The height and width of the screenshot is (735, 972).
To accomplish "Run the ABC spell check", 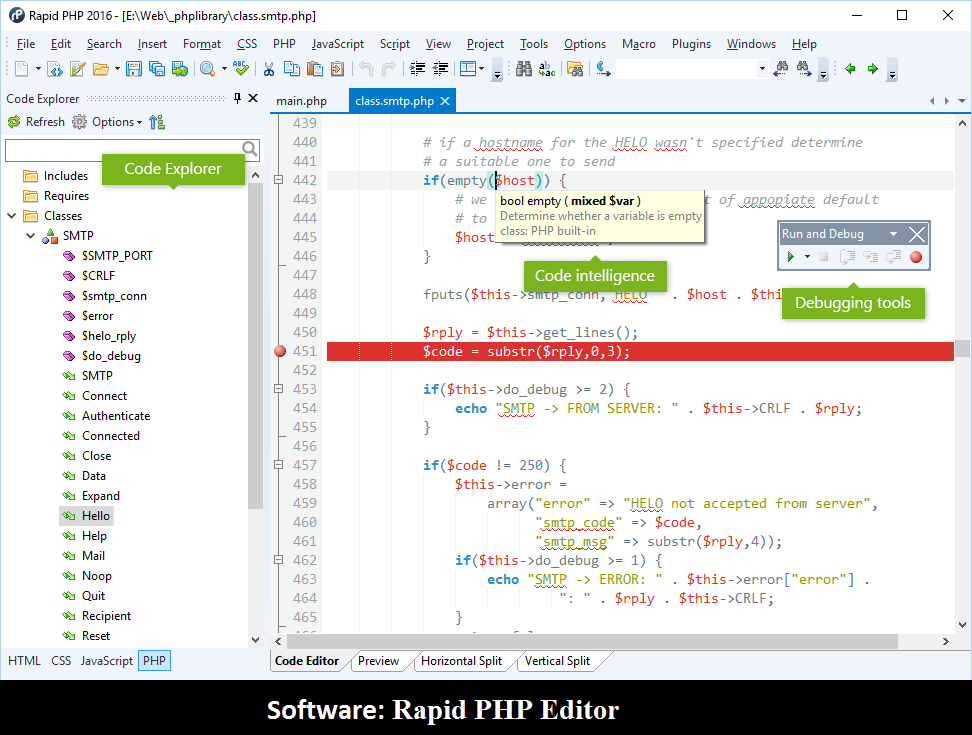I will tap(241, 69).
